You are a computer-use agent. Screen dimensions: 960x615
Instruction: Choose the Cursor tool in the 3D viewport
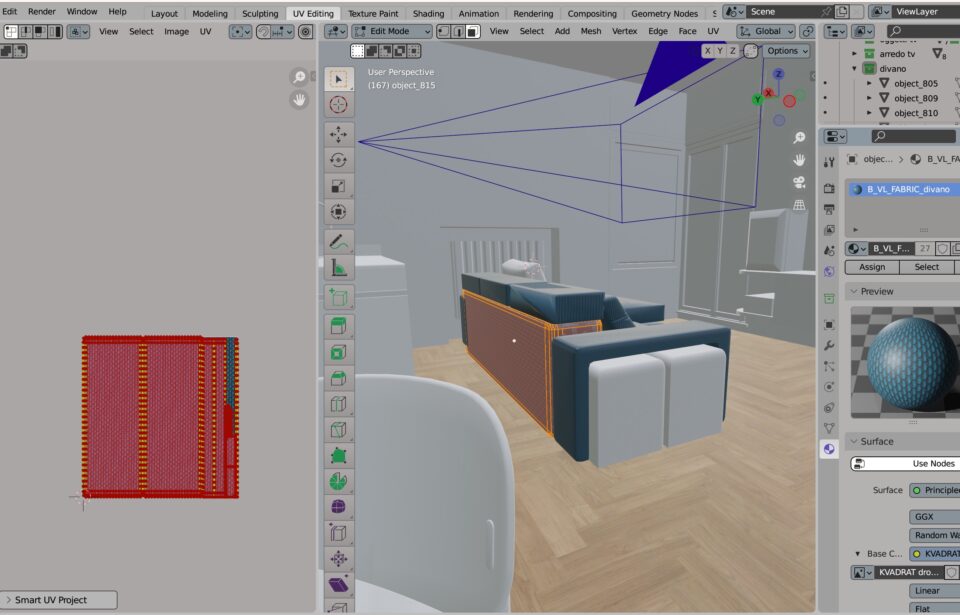[x=338, y=105]
